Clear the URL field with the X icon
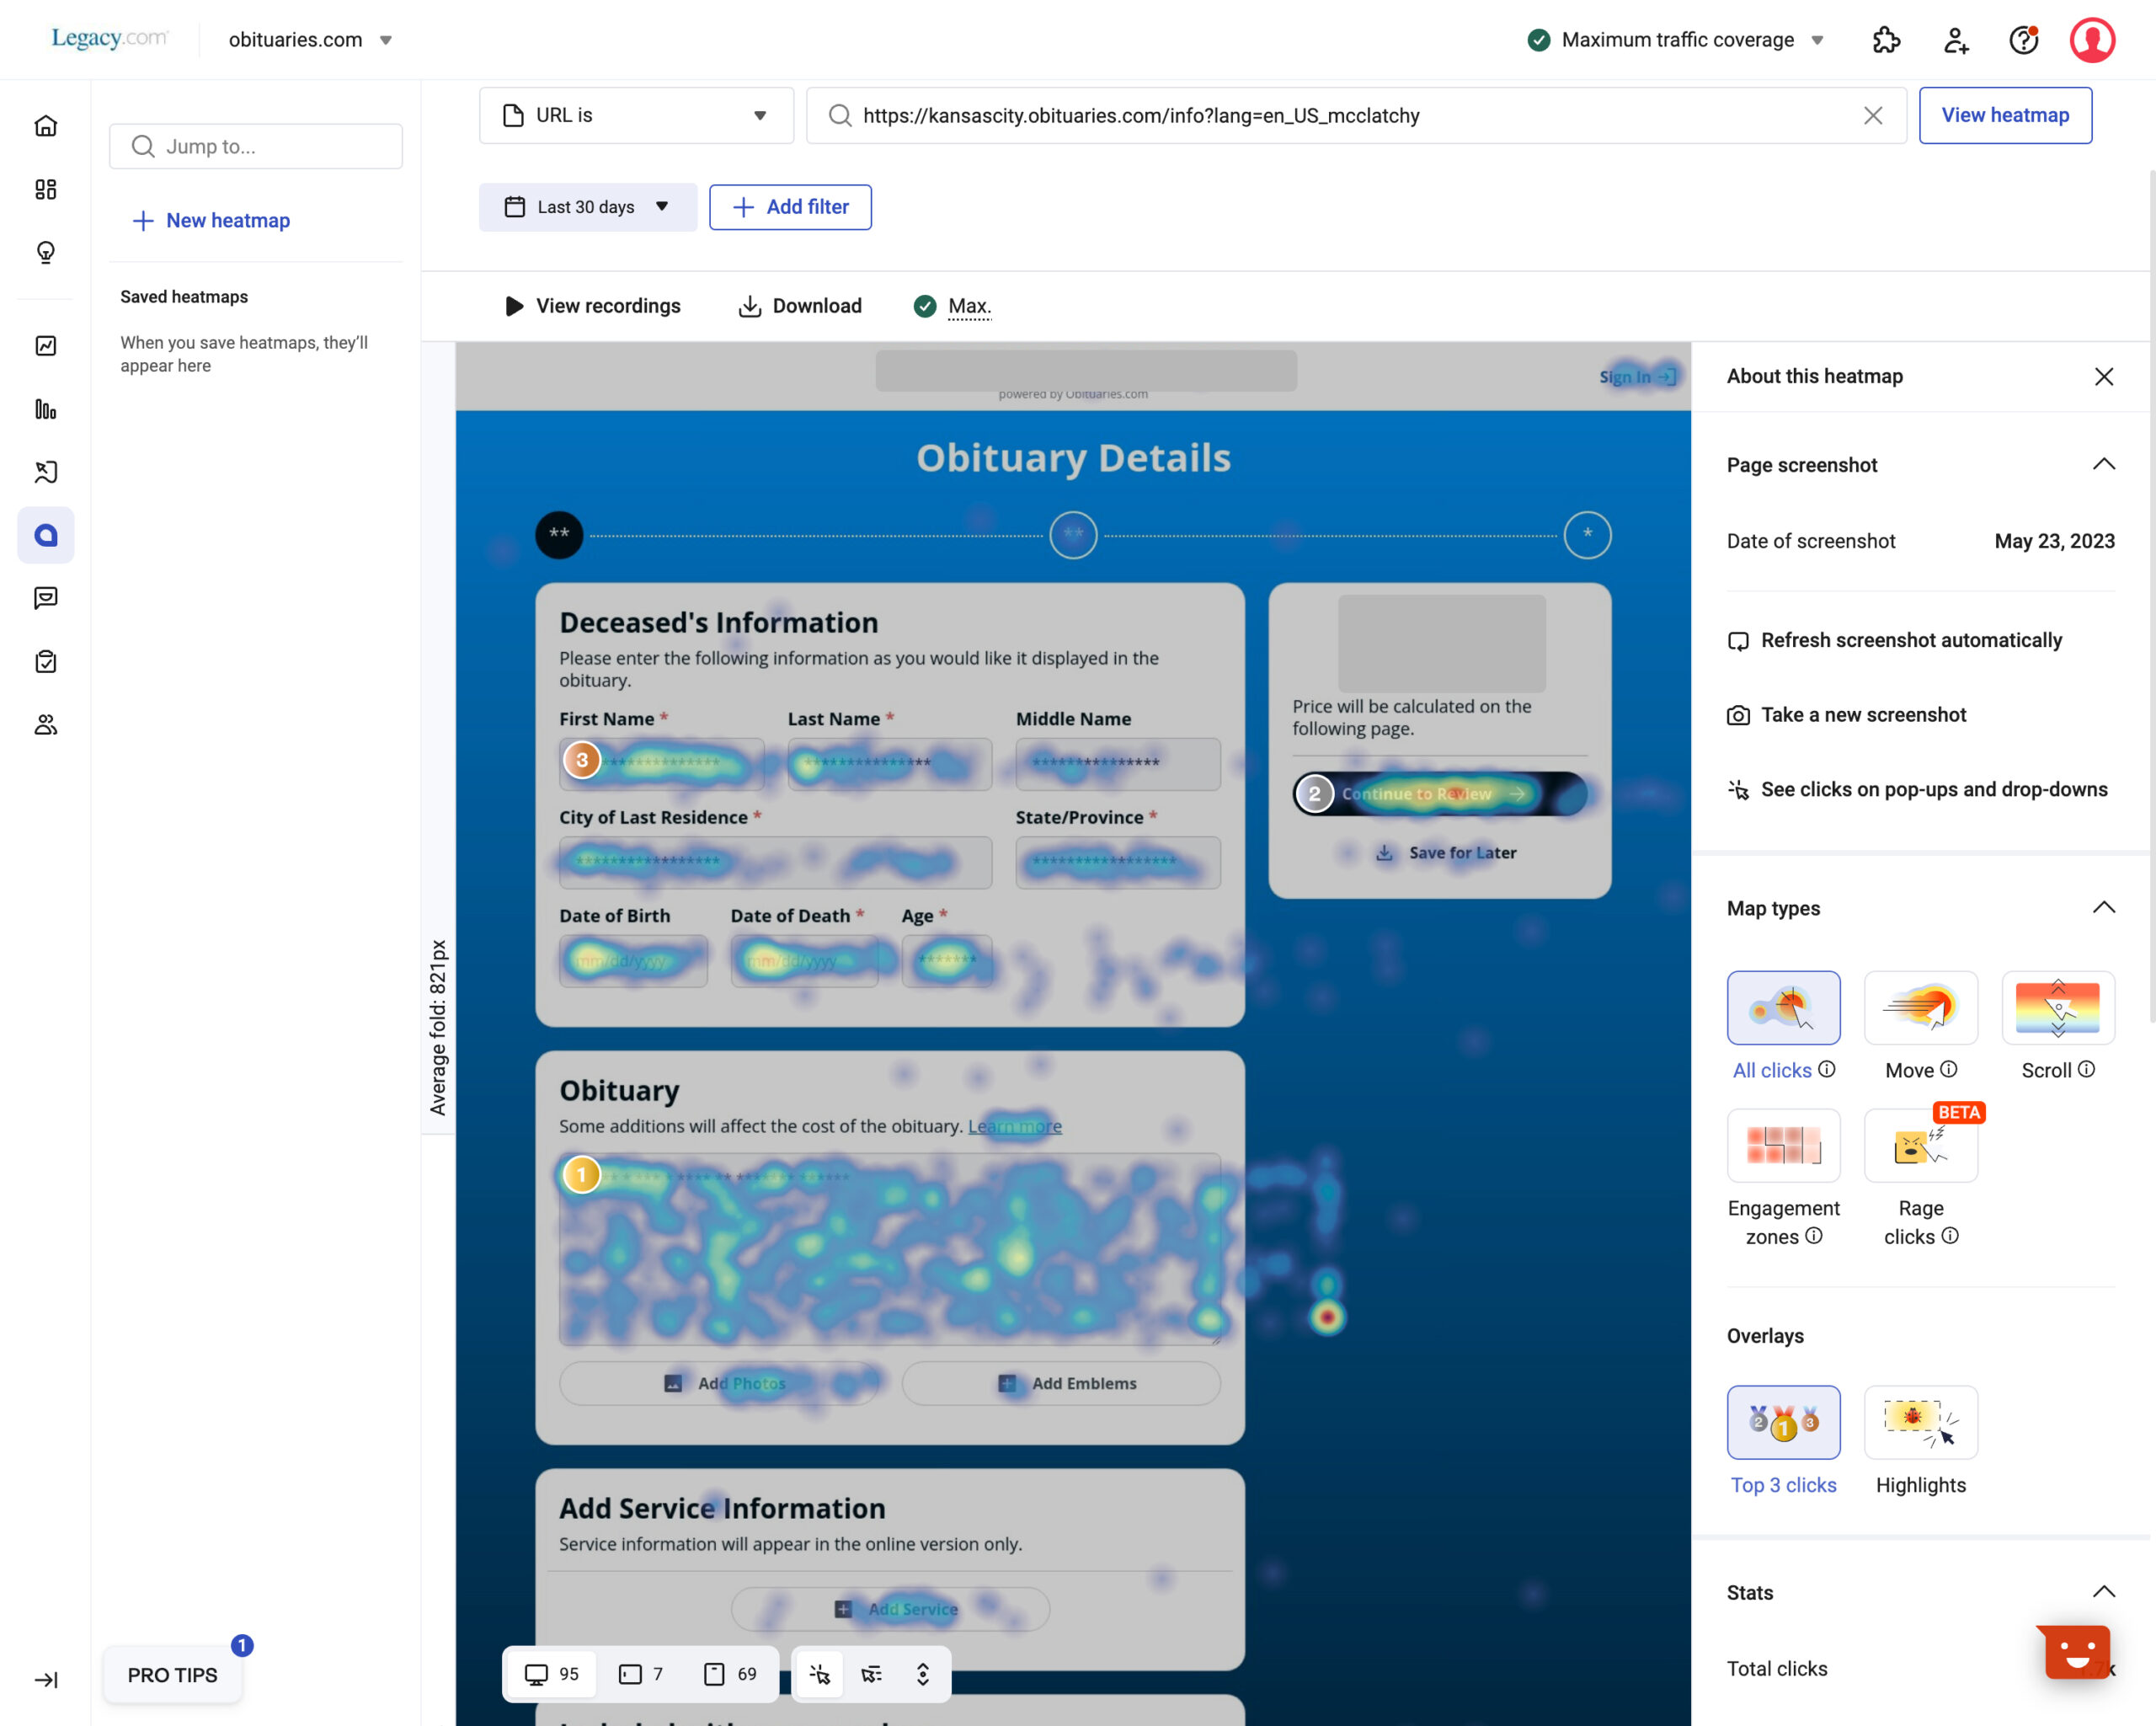Viewport: 2156px width, 1726px height. (x=1873, y=116)
